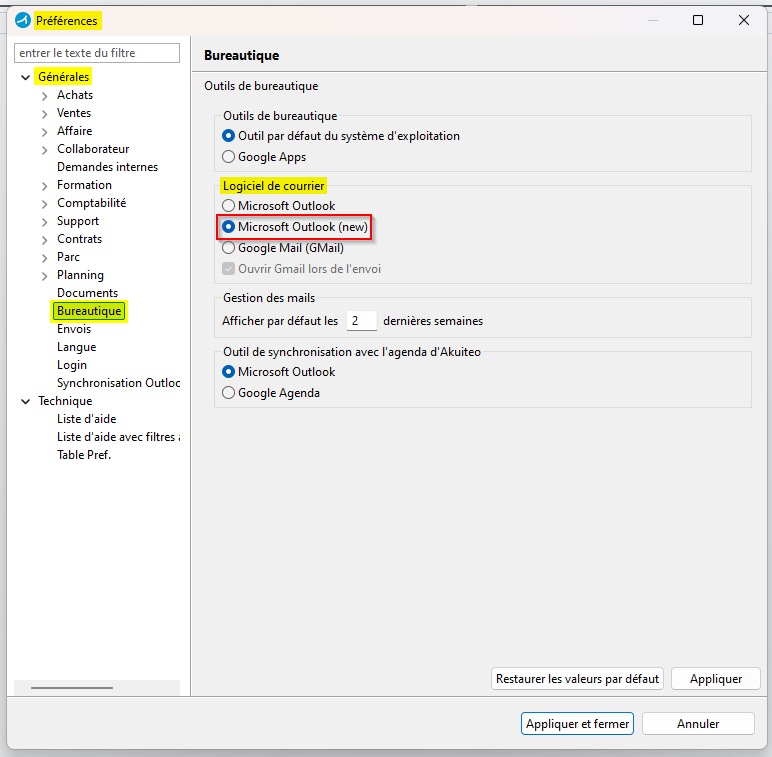Expand the Comptabilité node

[45, 204]
